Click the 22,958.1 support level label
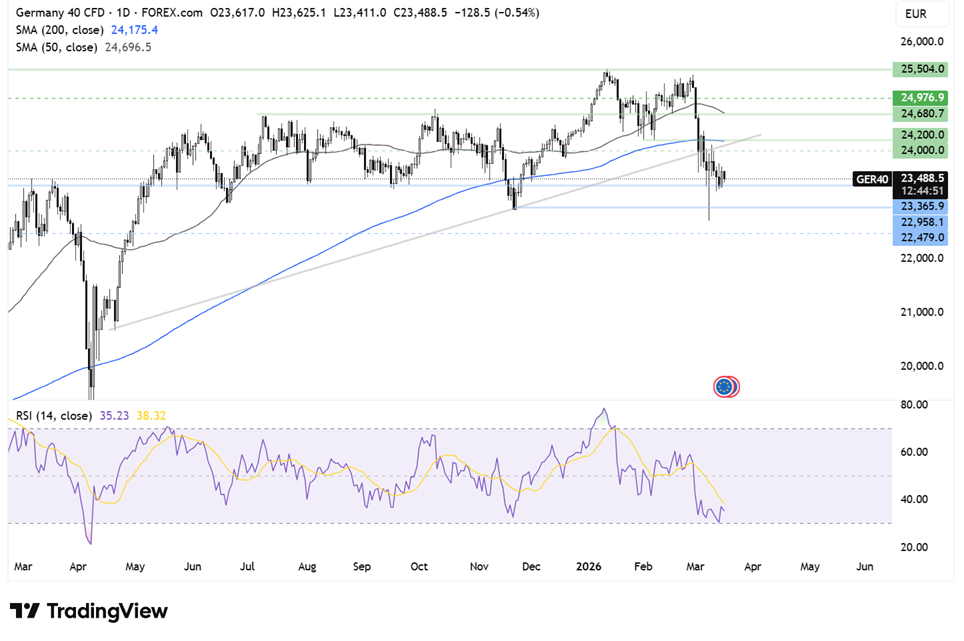The height and width of the screenshot is (641, 964). coord(921,222)
